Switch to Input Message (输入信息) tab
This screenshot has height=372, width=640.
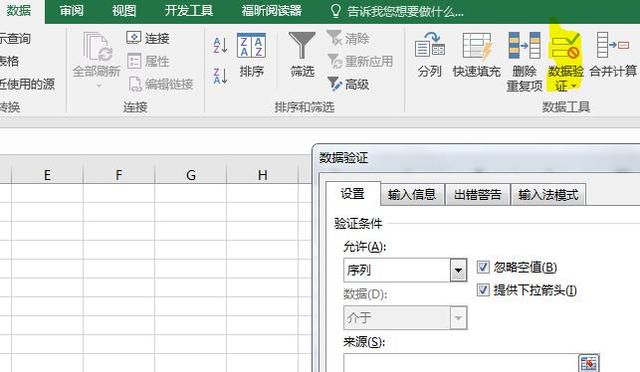412,194
